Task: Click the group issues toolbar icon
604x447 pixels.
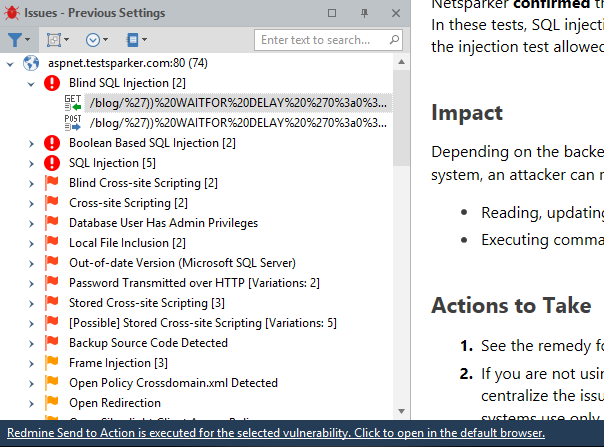Action: click(57, 40)
